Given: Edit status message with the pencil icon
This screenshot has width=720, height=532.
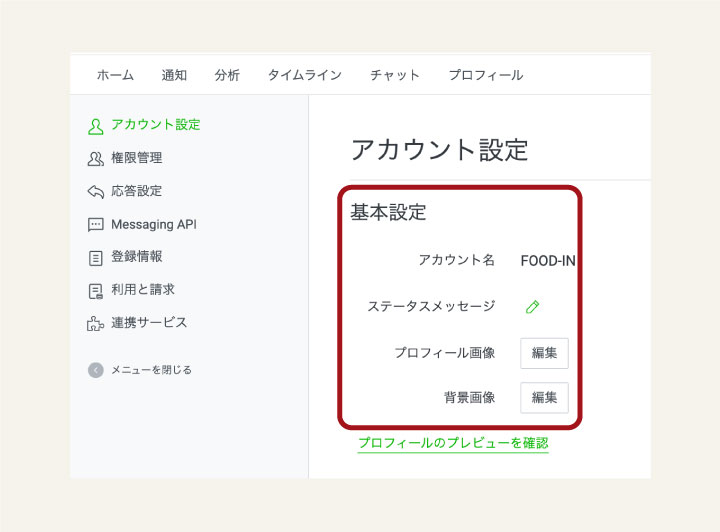Looking at the screenshot, I should [x=532, y=307].
